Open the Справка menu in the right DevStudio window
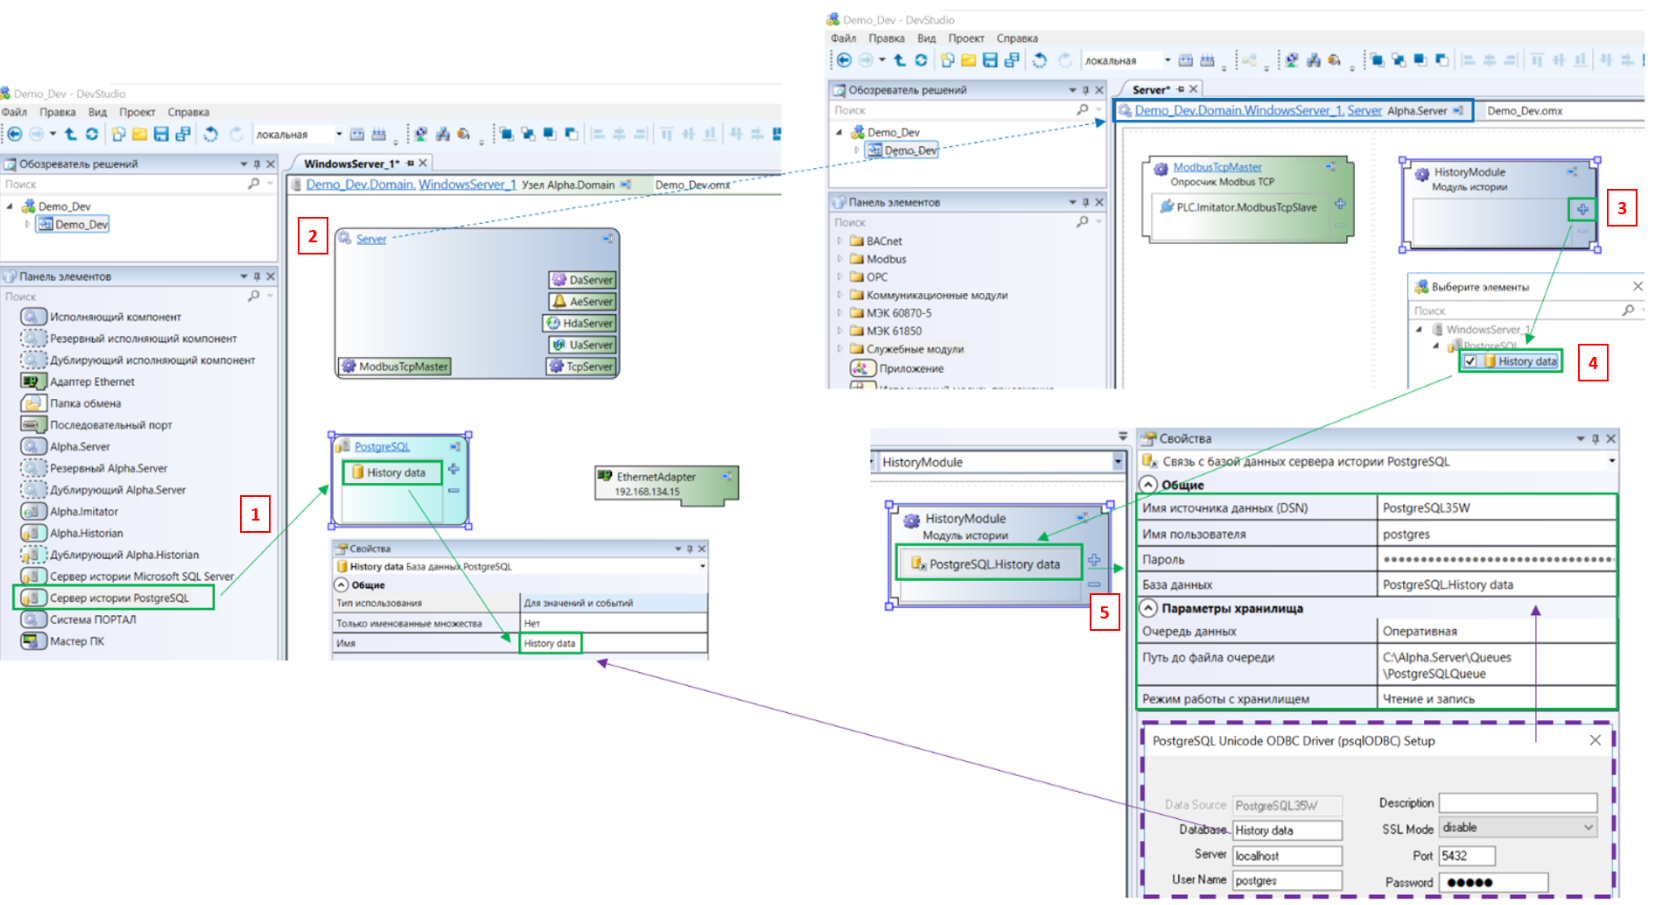1653x905 pixels. tap(1017, 38)
